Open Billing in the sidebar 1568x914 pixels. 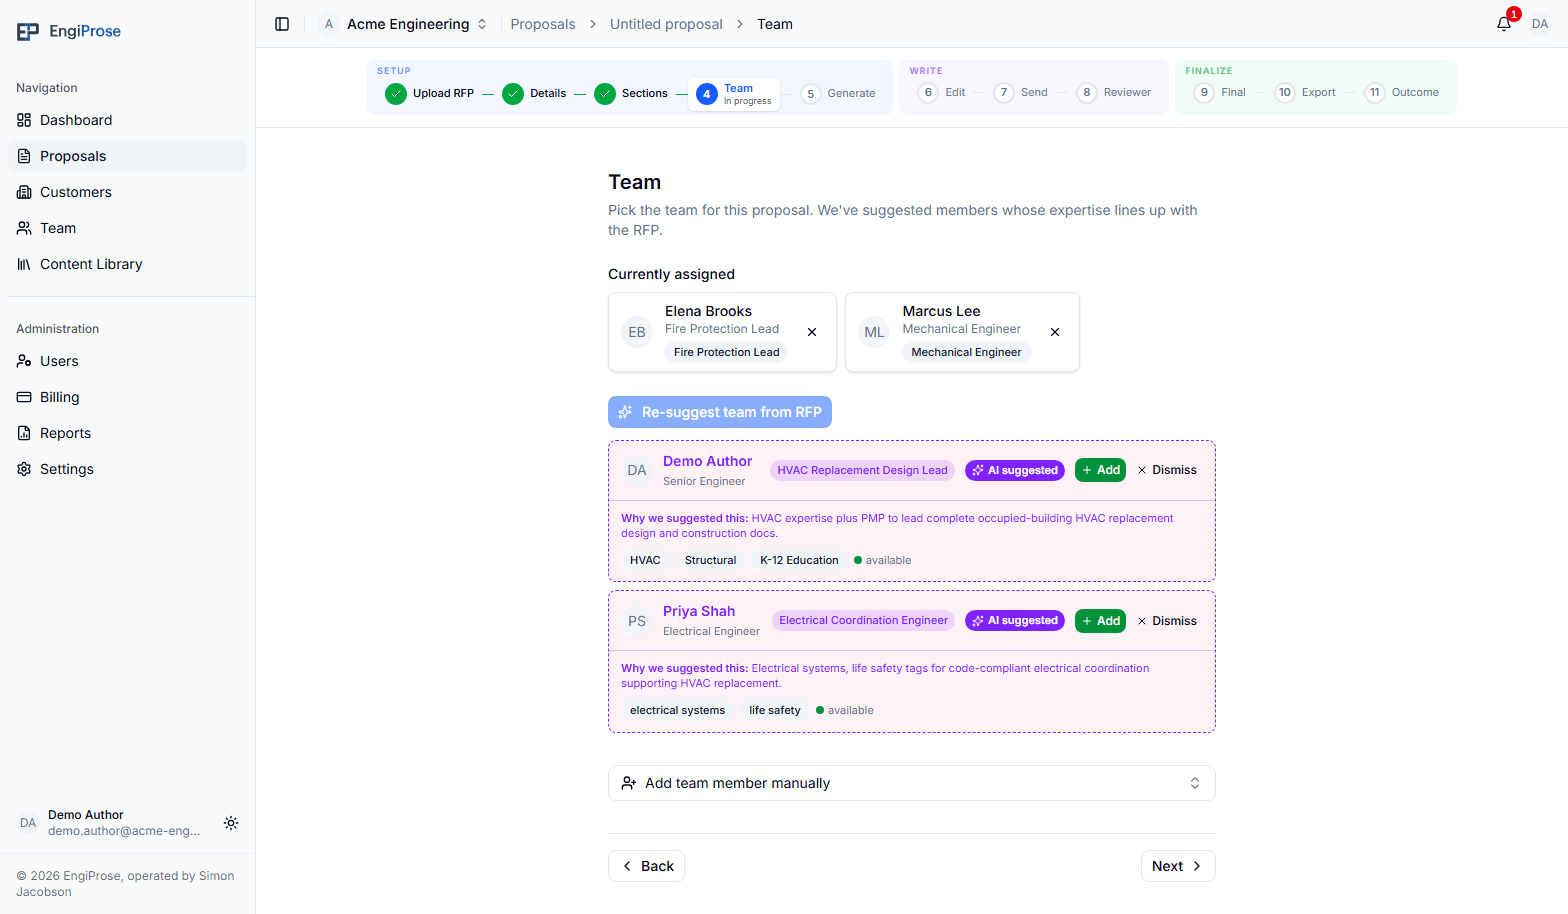[127, 397]
